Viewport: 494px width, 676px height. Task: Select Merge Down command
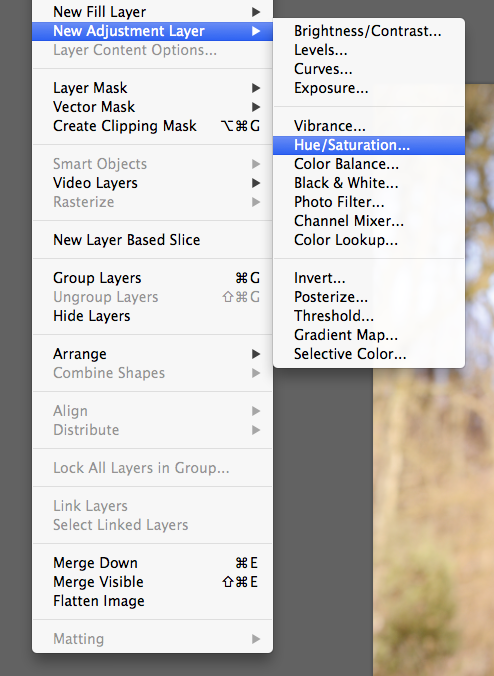click(x=152, y=563)
